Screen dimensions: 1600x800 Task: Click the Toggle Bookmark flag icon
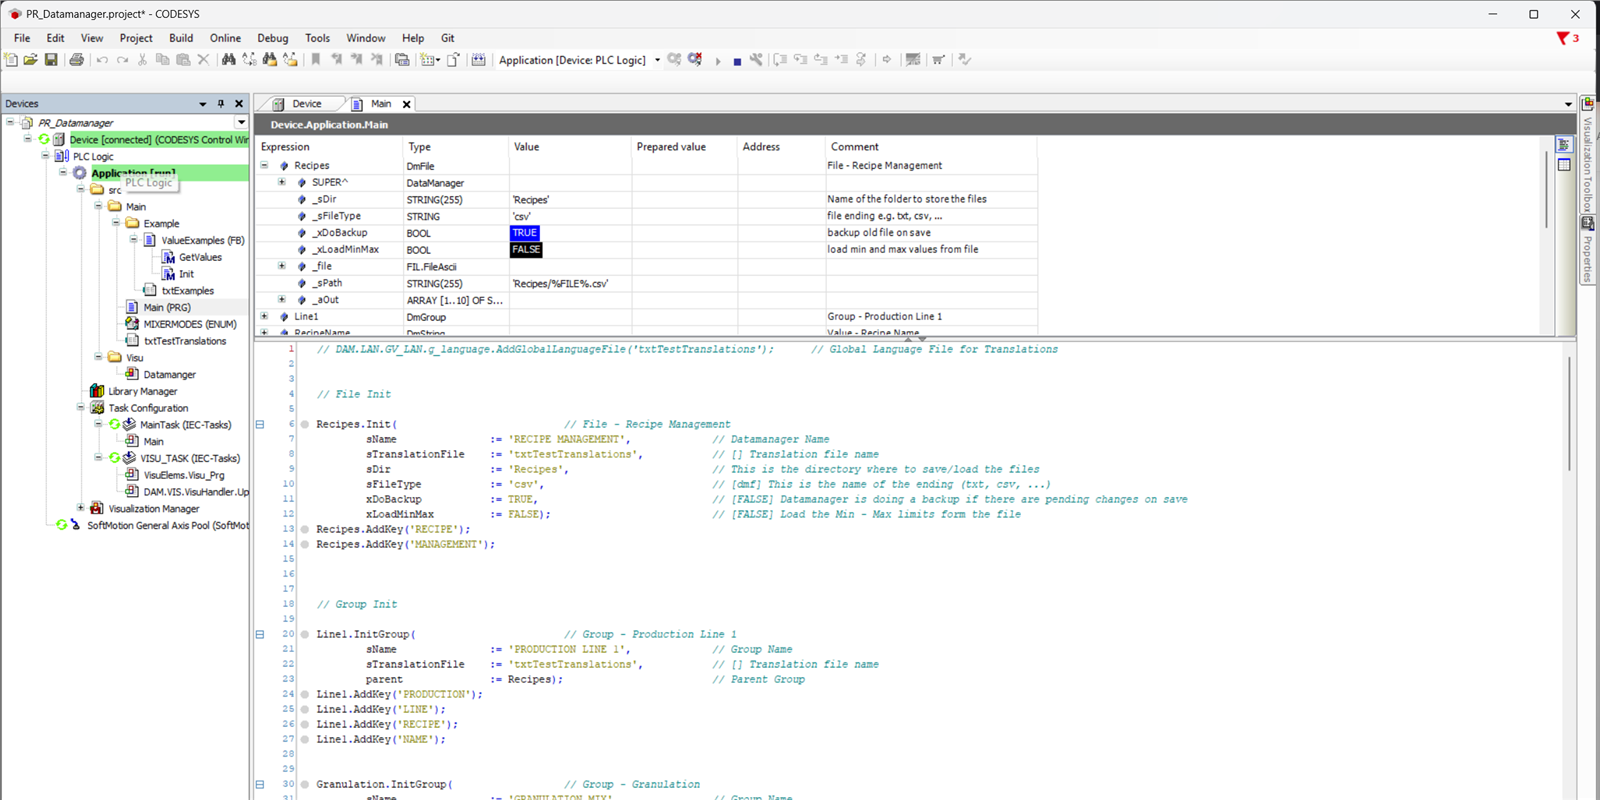[316, 60]
